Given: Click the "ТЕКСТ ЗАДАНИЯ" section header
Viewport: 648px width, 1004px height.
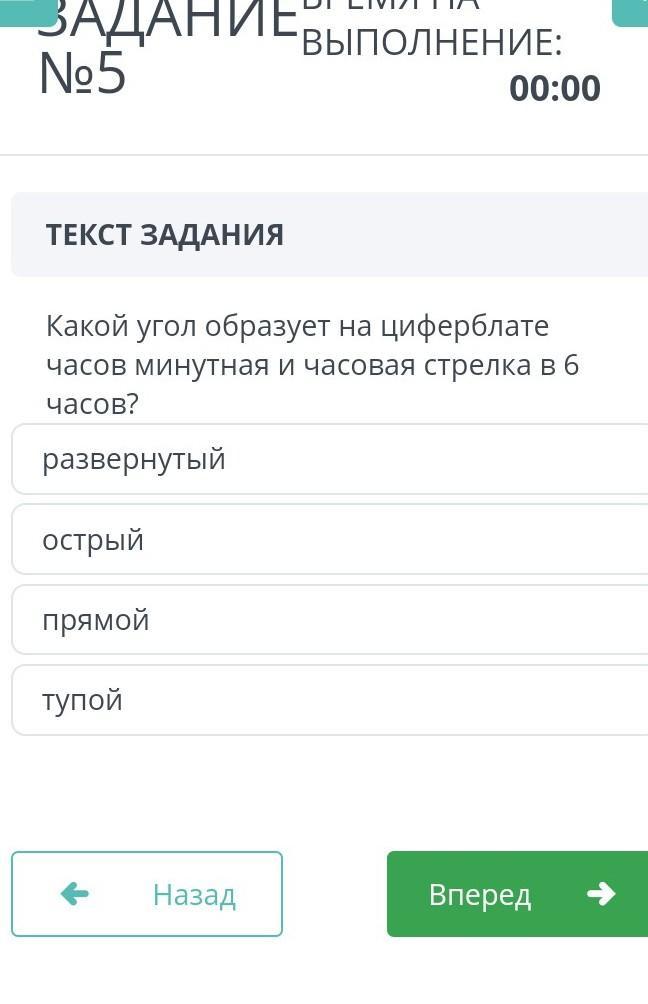Looking at the screenshot, I should 165,235.
